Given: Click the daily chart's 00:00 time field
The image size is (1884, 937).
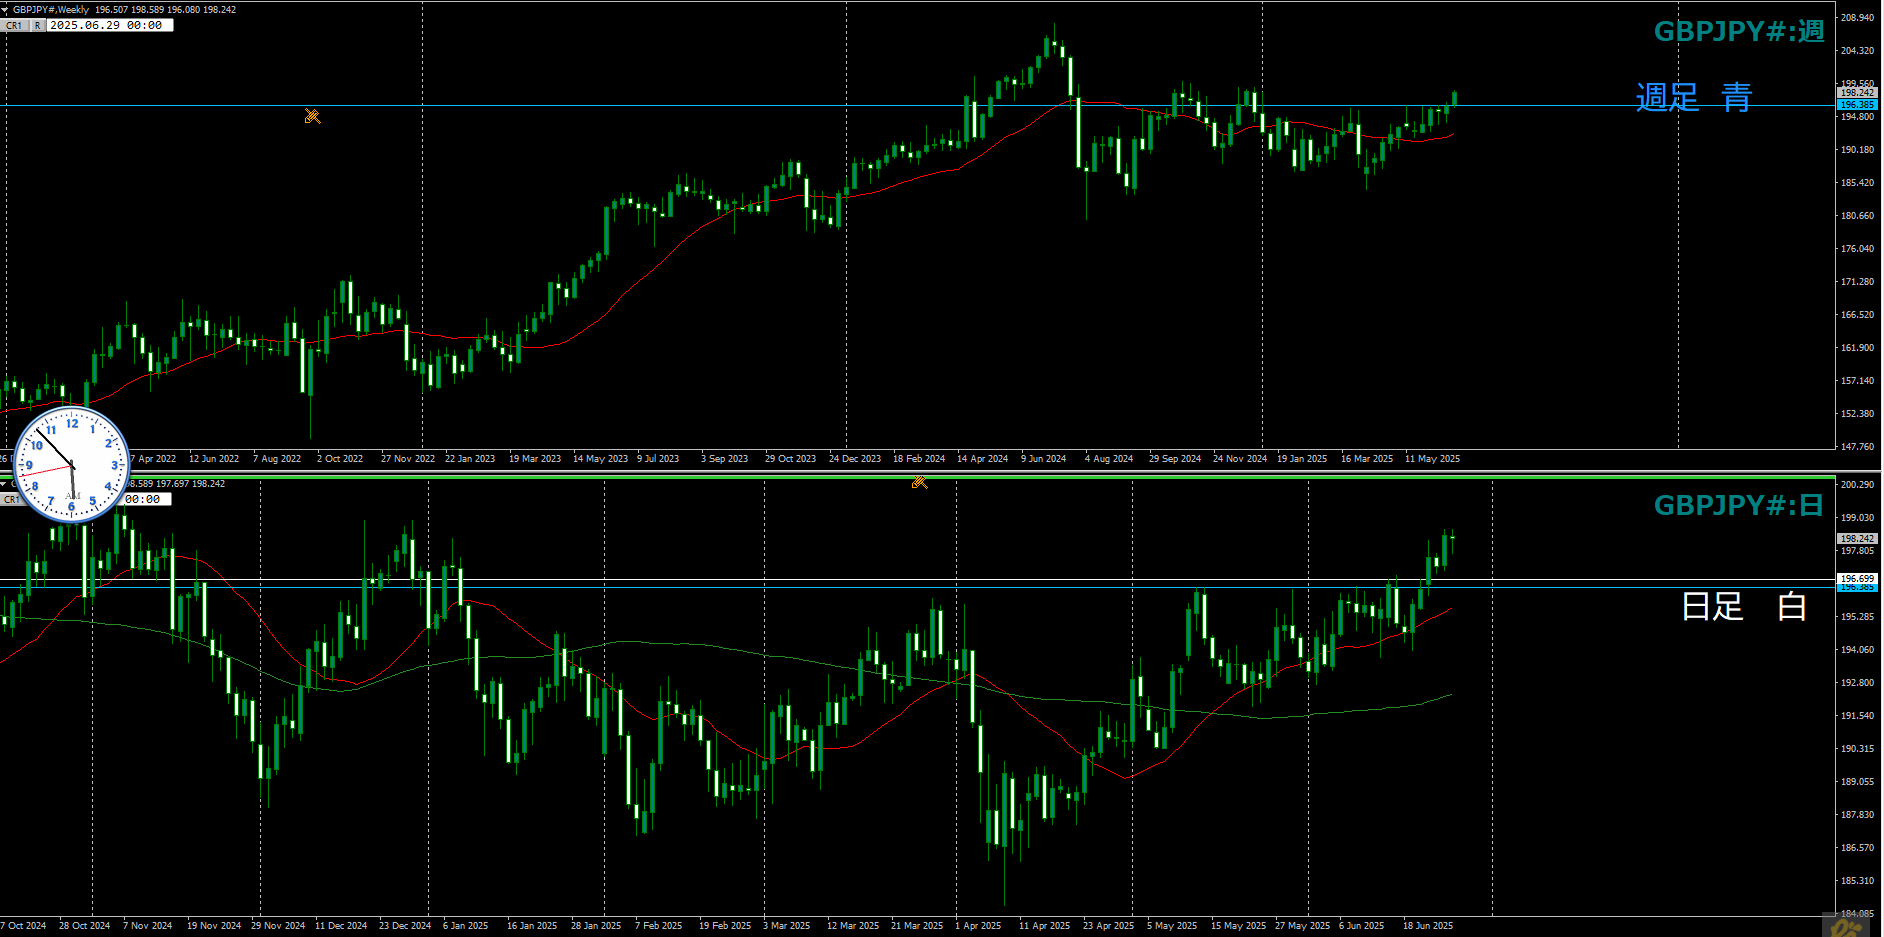Looking at the screenshot, I should pyautogui.click(x=145, y=499).
